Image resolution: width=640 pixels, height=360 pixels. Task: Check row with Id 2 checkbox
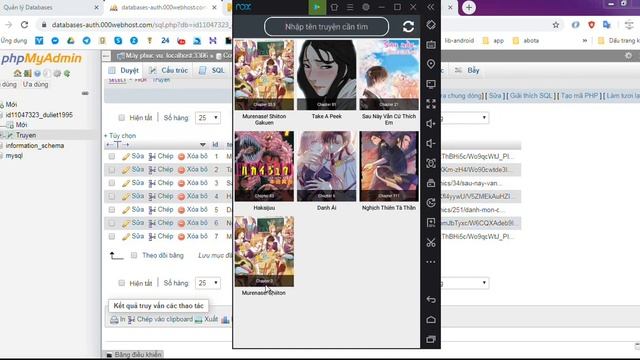click(111, 169)
